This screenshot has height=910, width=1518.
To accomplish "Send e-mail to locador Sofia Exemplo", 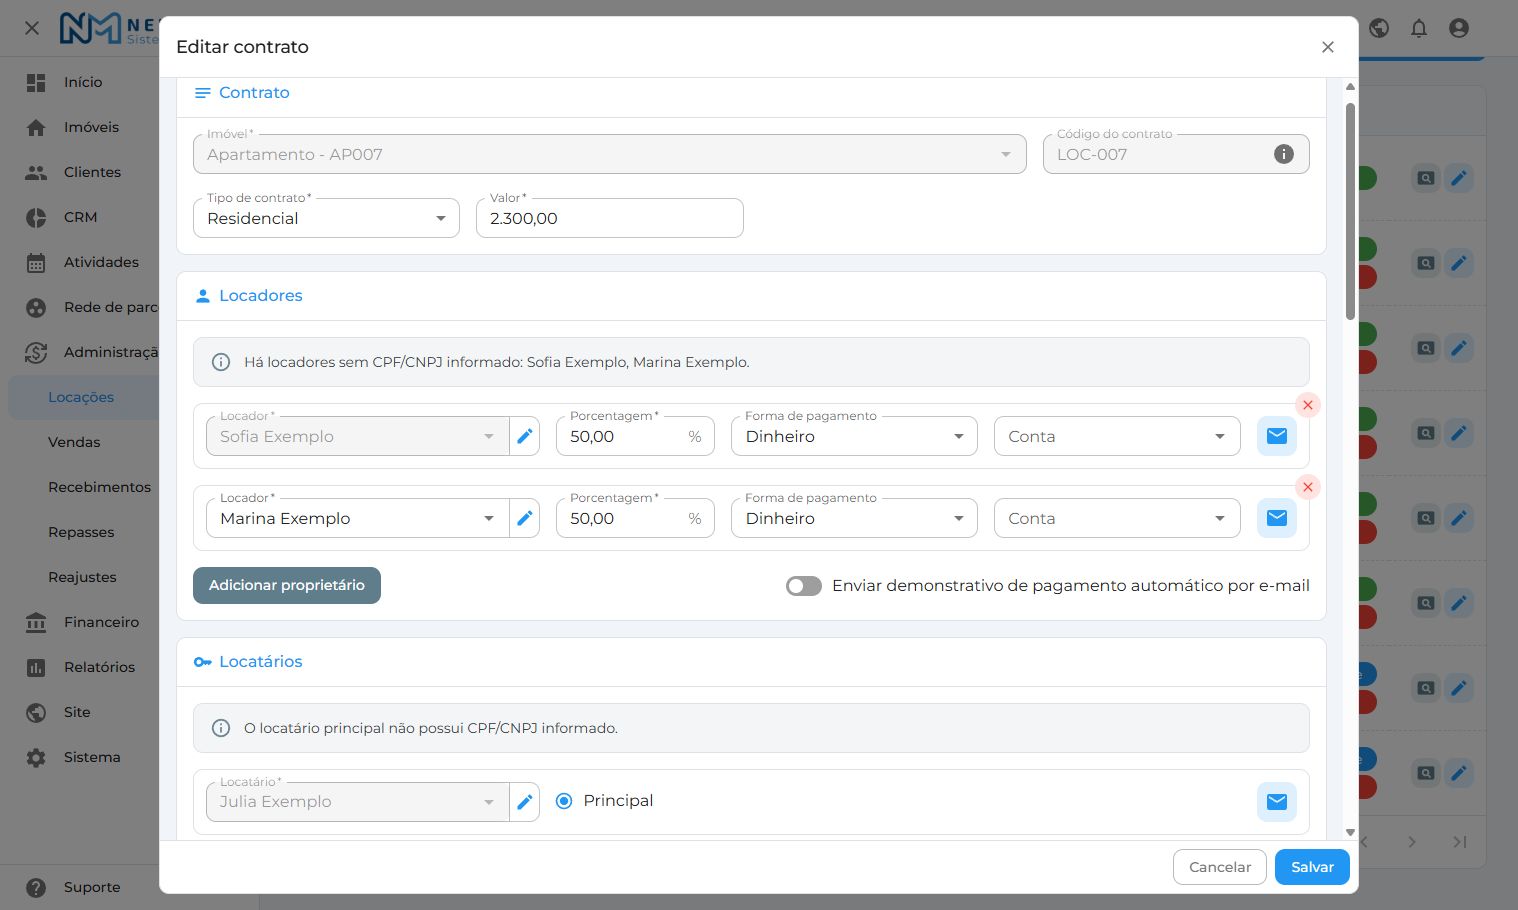I will 1277,436.
